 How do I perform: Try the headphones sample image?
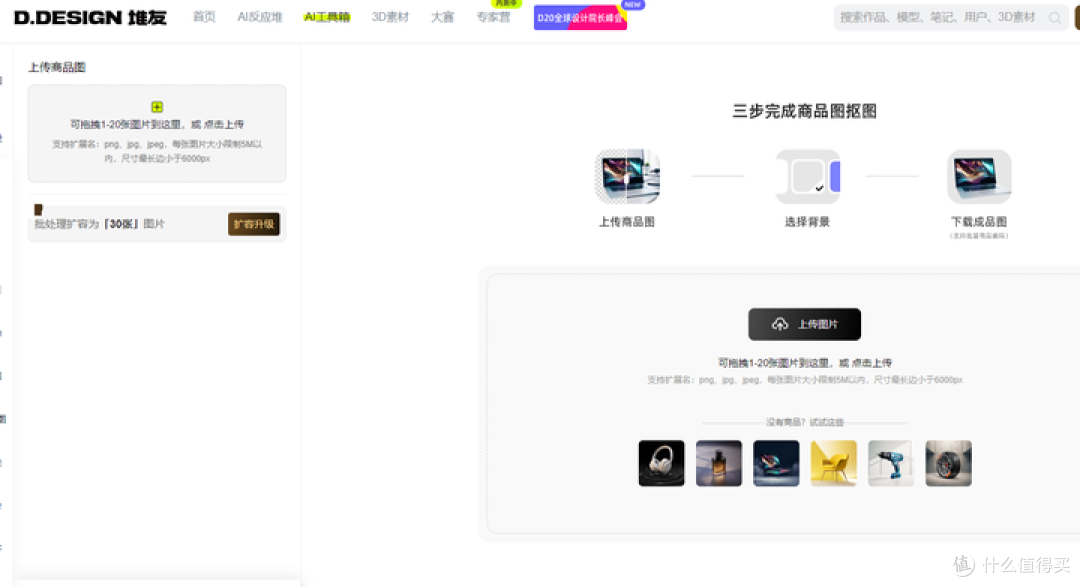(661, 463)
